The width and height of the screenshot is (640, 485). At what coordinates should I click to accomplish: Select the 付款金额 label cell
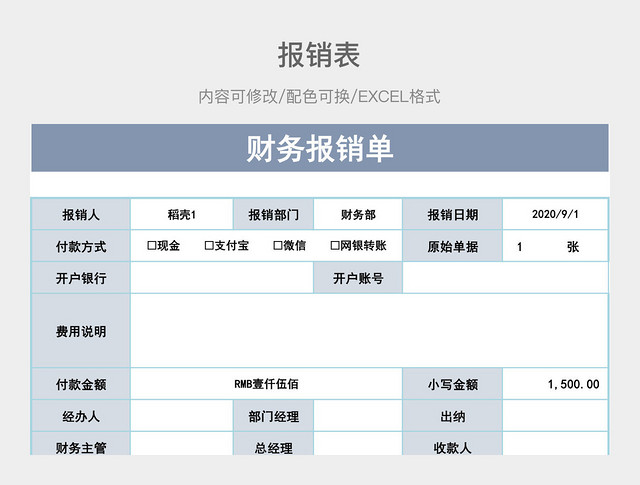81,384
